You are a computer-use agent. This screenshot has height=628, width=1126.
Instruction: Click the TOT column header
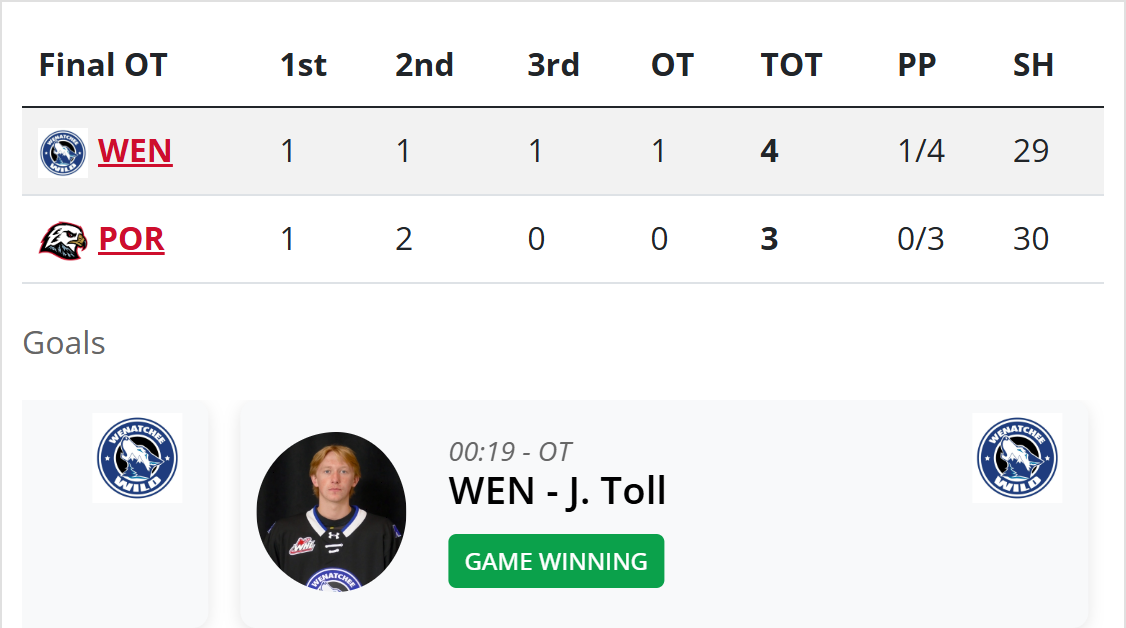tap(791, 65)
